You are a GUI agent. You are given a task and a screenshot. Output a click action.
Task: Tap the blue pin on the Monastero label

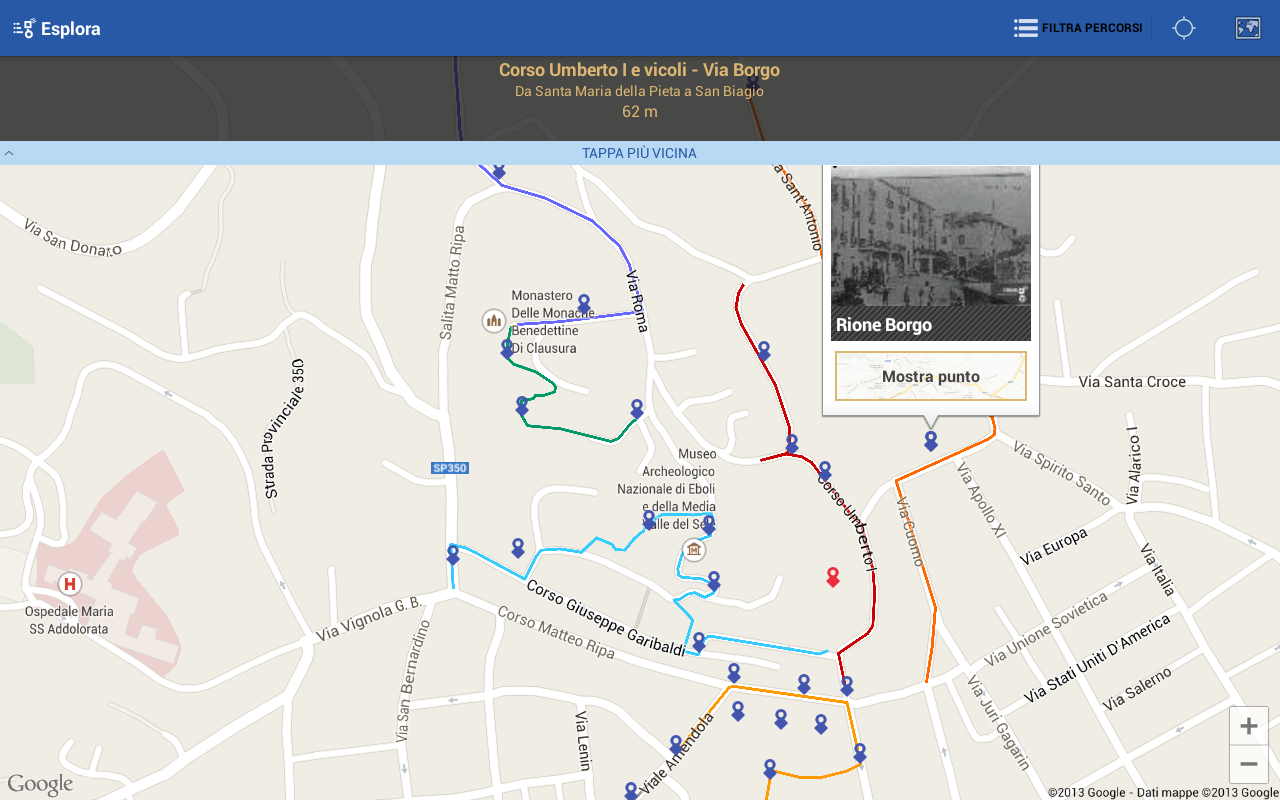click(584, 304)
